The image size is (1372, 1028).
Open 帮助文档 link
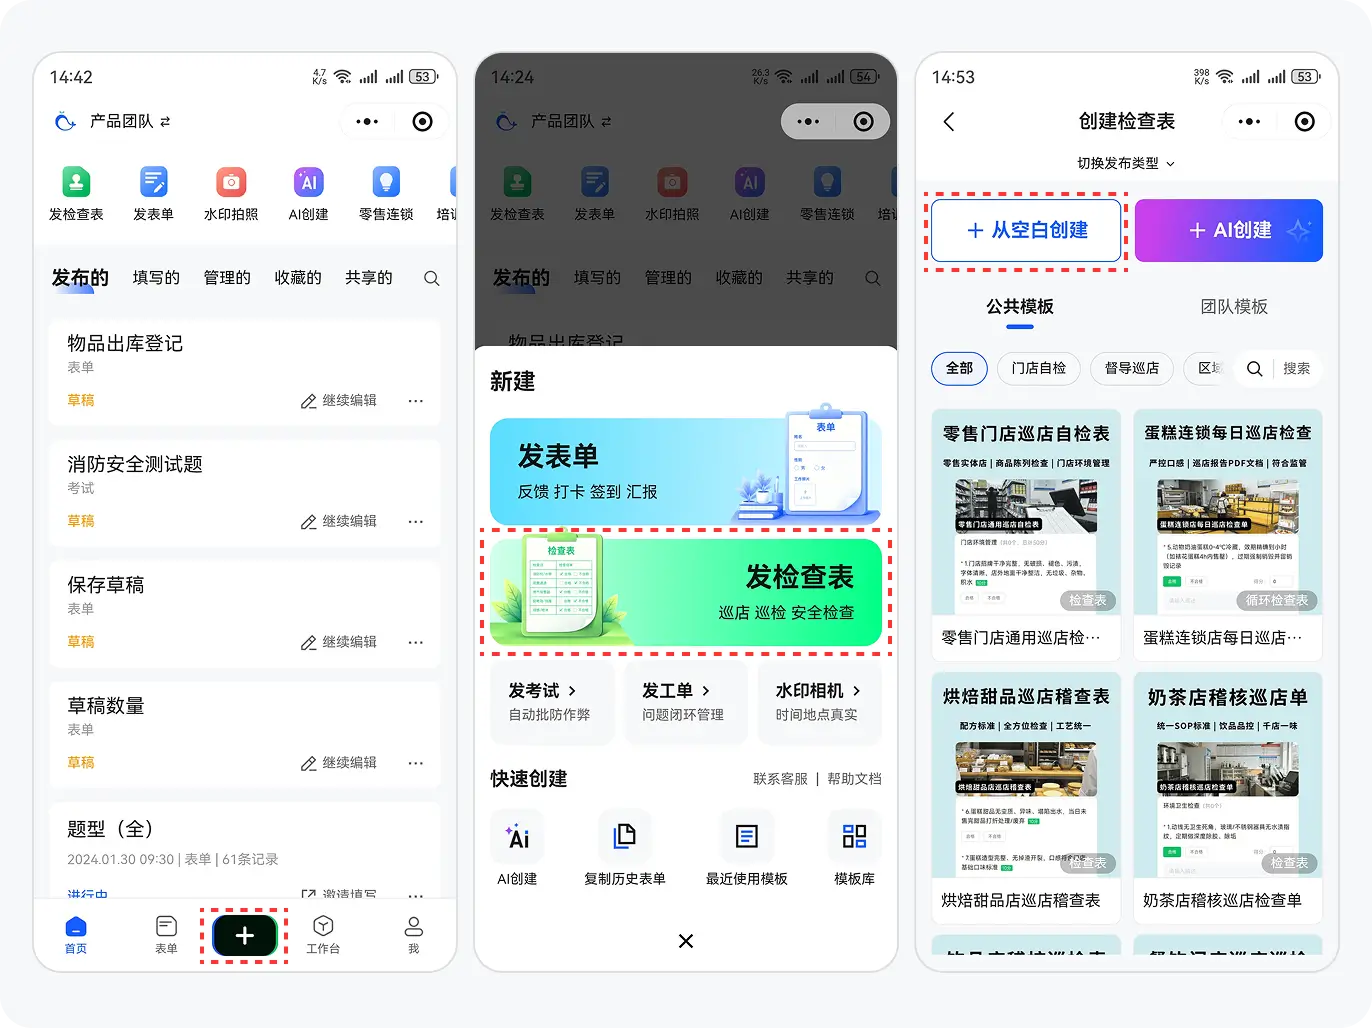[x=854, y=779]
